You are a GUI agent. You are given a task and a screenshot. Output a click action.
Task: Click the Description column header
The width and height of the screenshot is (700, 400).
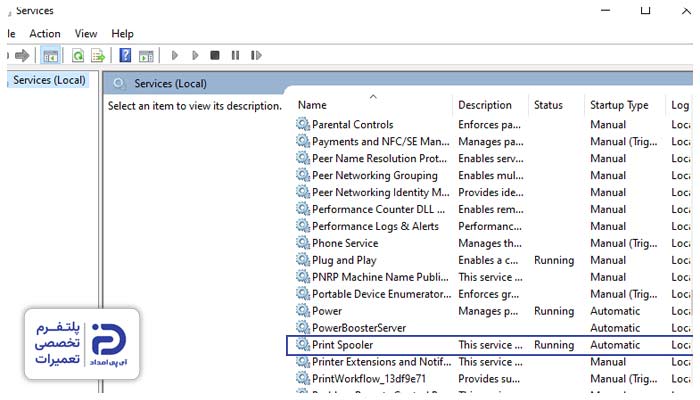[485, 105]
